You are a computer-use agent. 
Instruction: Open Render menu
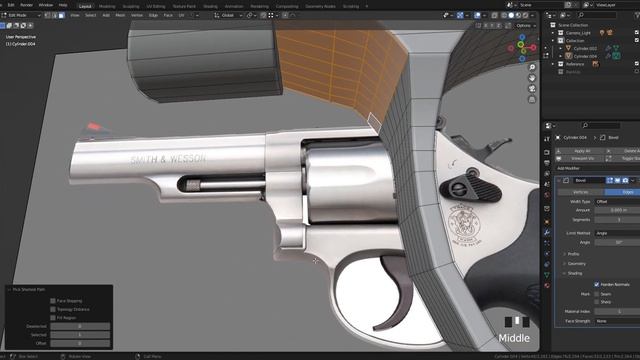26,5
